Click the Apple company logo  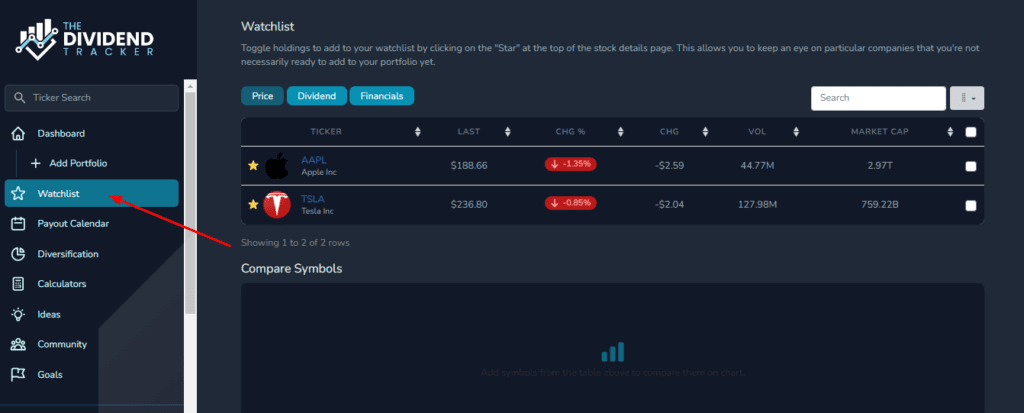[x=277, y=166]
